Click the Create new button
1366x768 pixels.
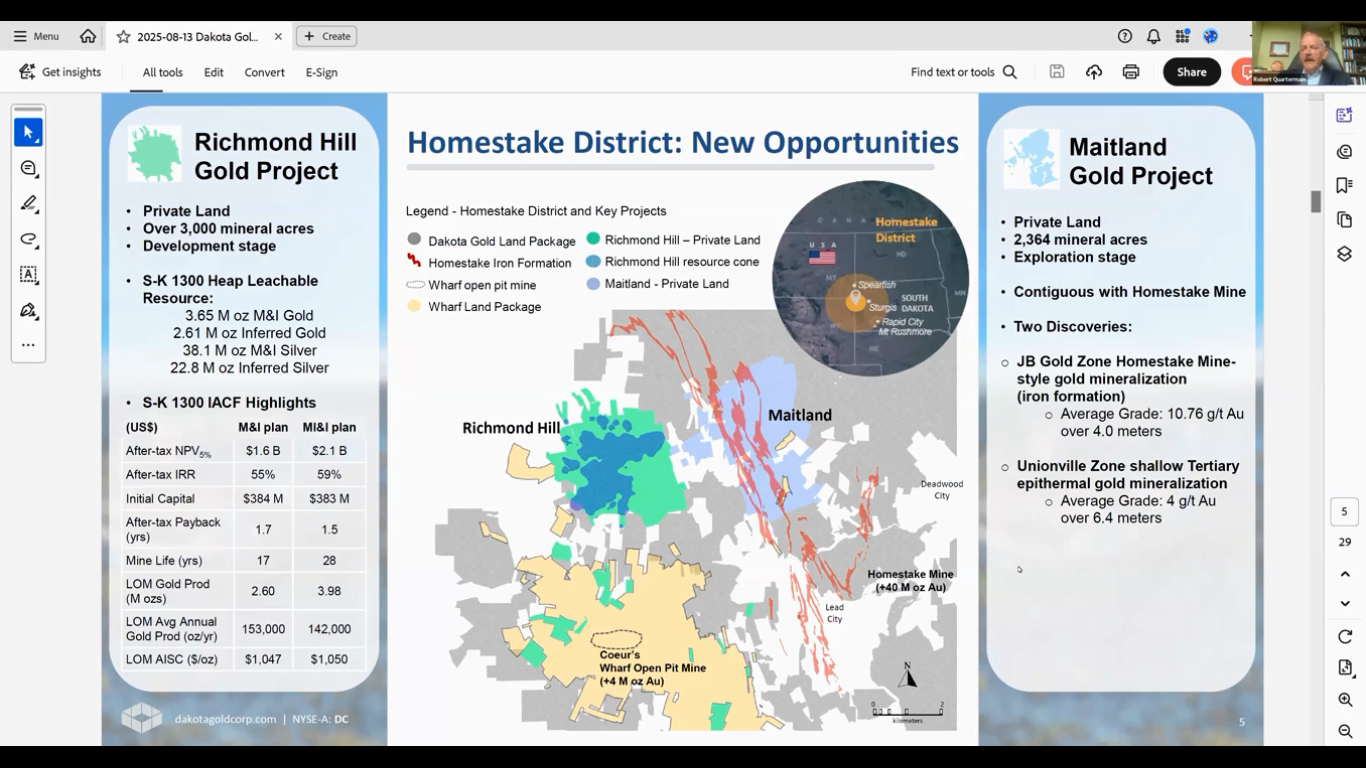click(x=327, y=36)
